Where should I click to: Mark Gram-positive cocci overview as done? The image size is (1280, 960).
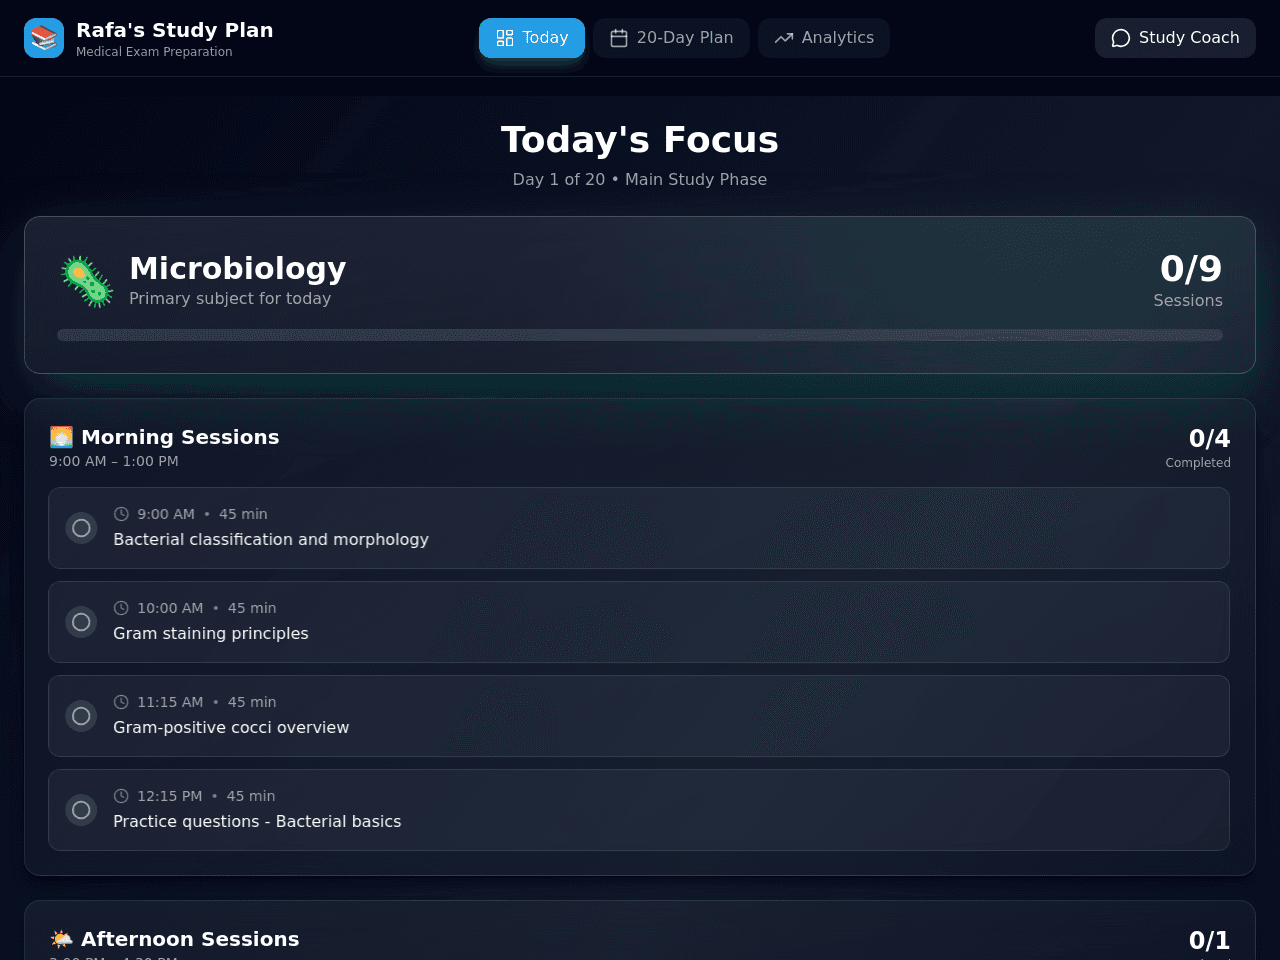(x=81, y=716)
